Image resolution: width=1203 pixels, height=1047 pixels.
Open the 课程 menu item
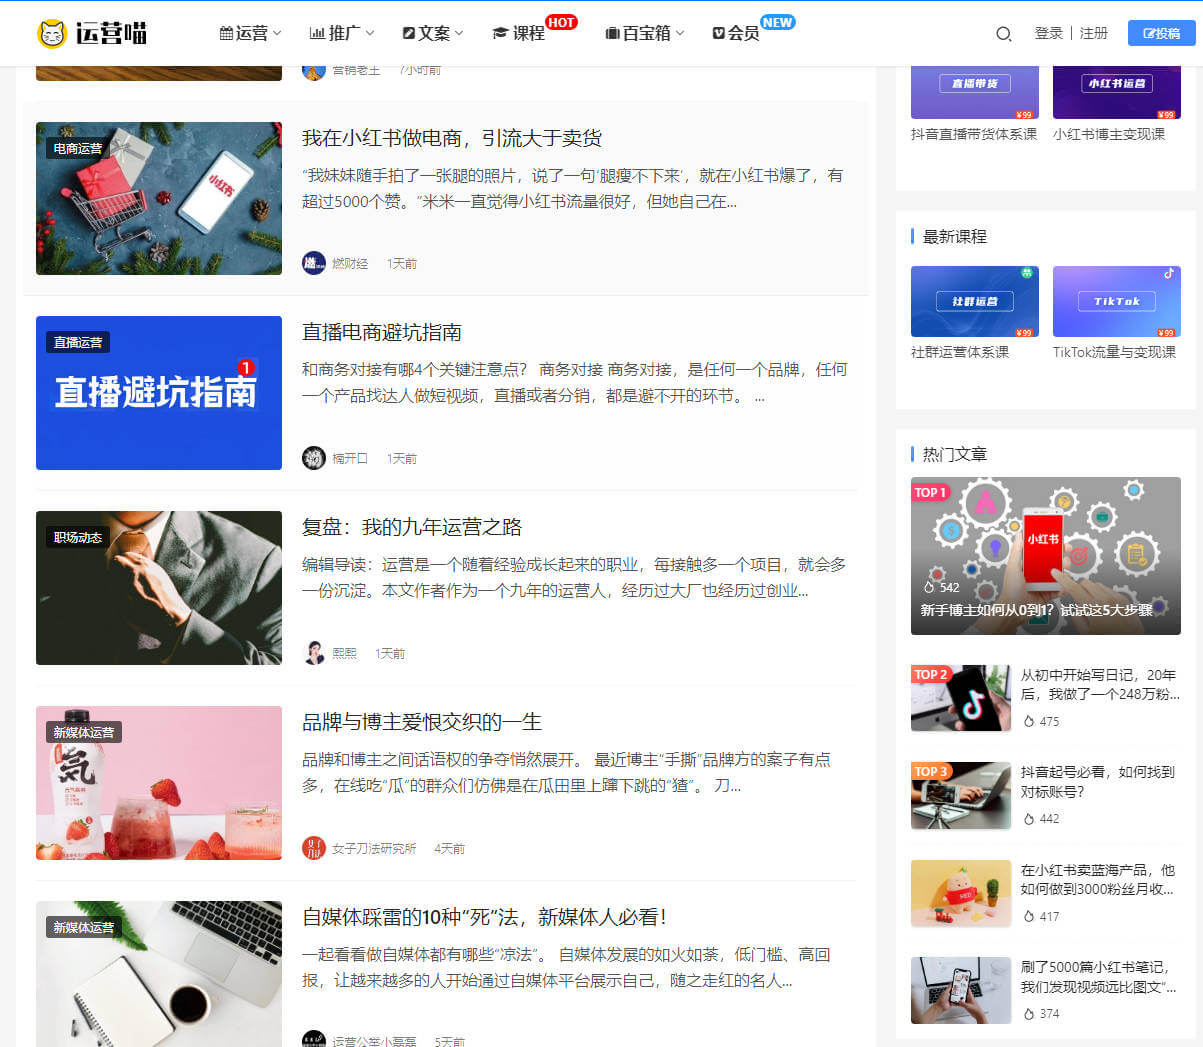[519, 33]
